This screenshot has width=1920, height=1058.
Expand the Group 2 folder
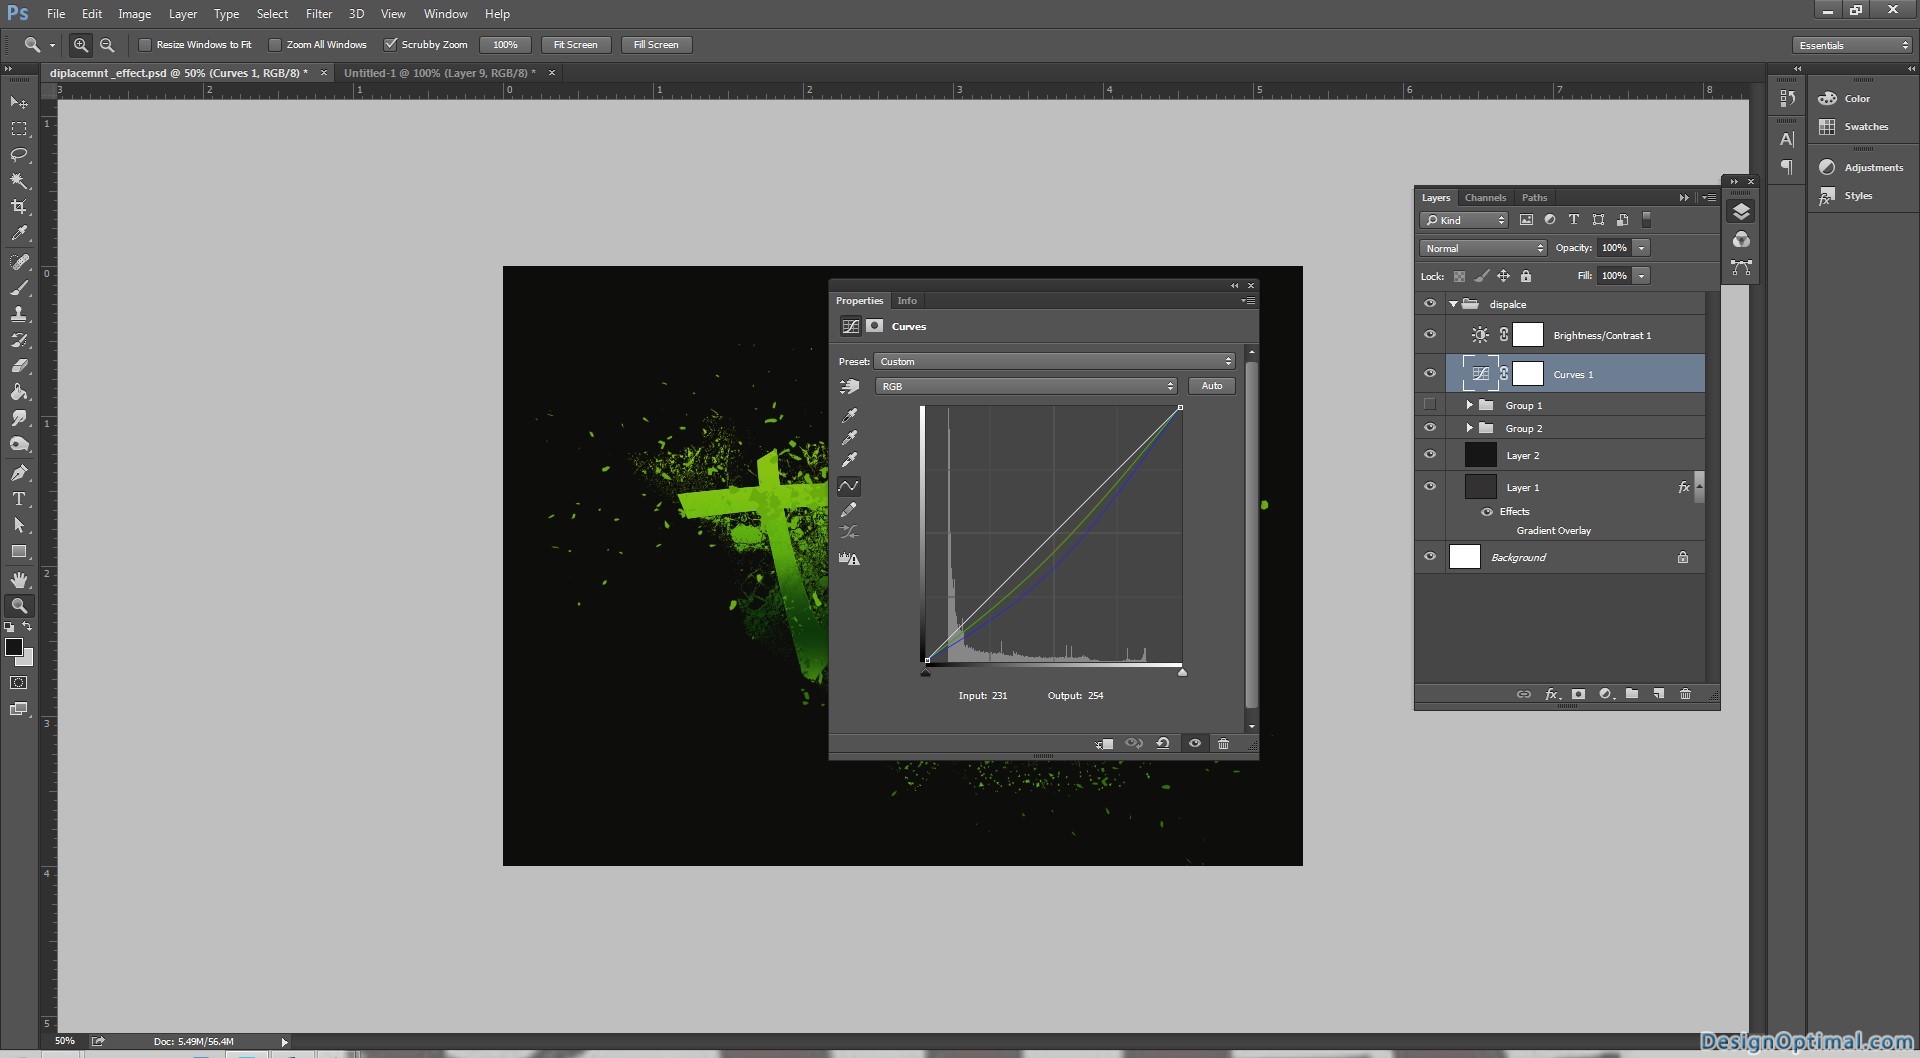[1469, 428]
